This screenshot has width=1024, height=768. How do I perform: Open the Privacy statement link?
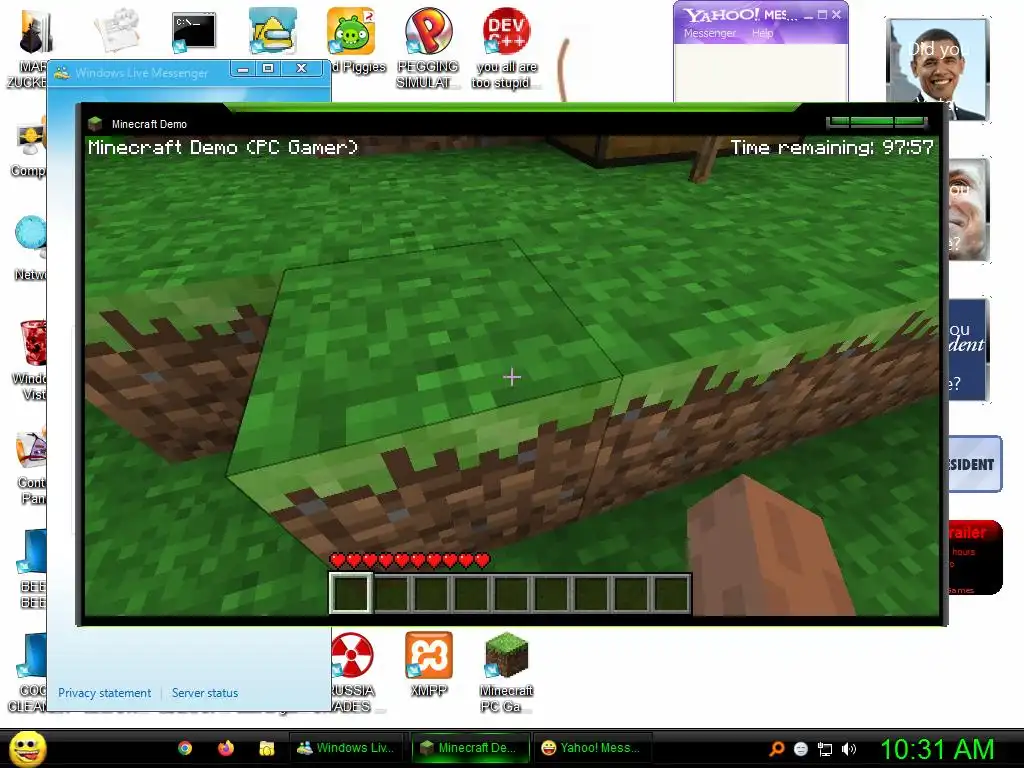click(x=104, y=693)
